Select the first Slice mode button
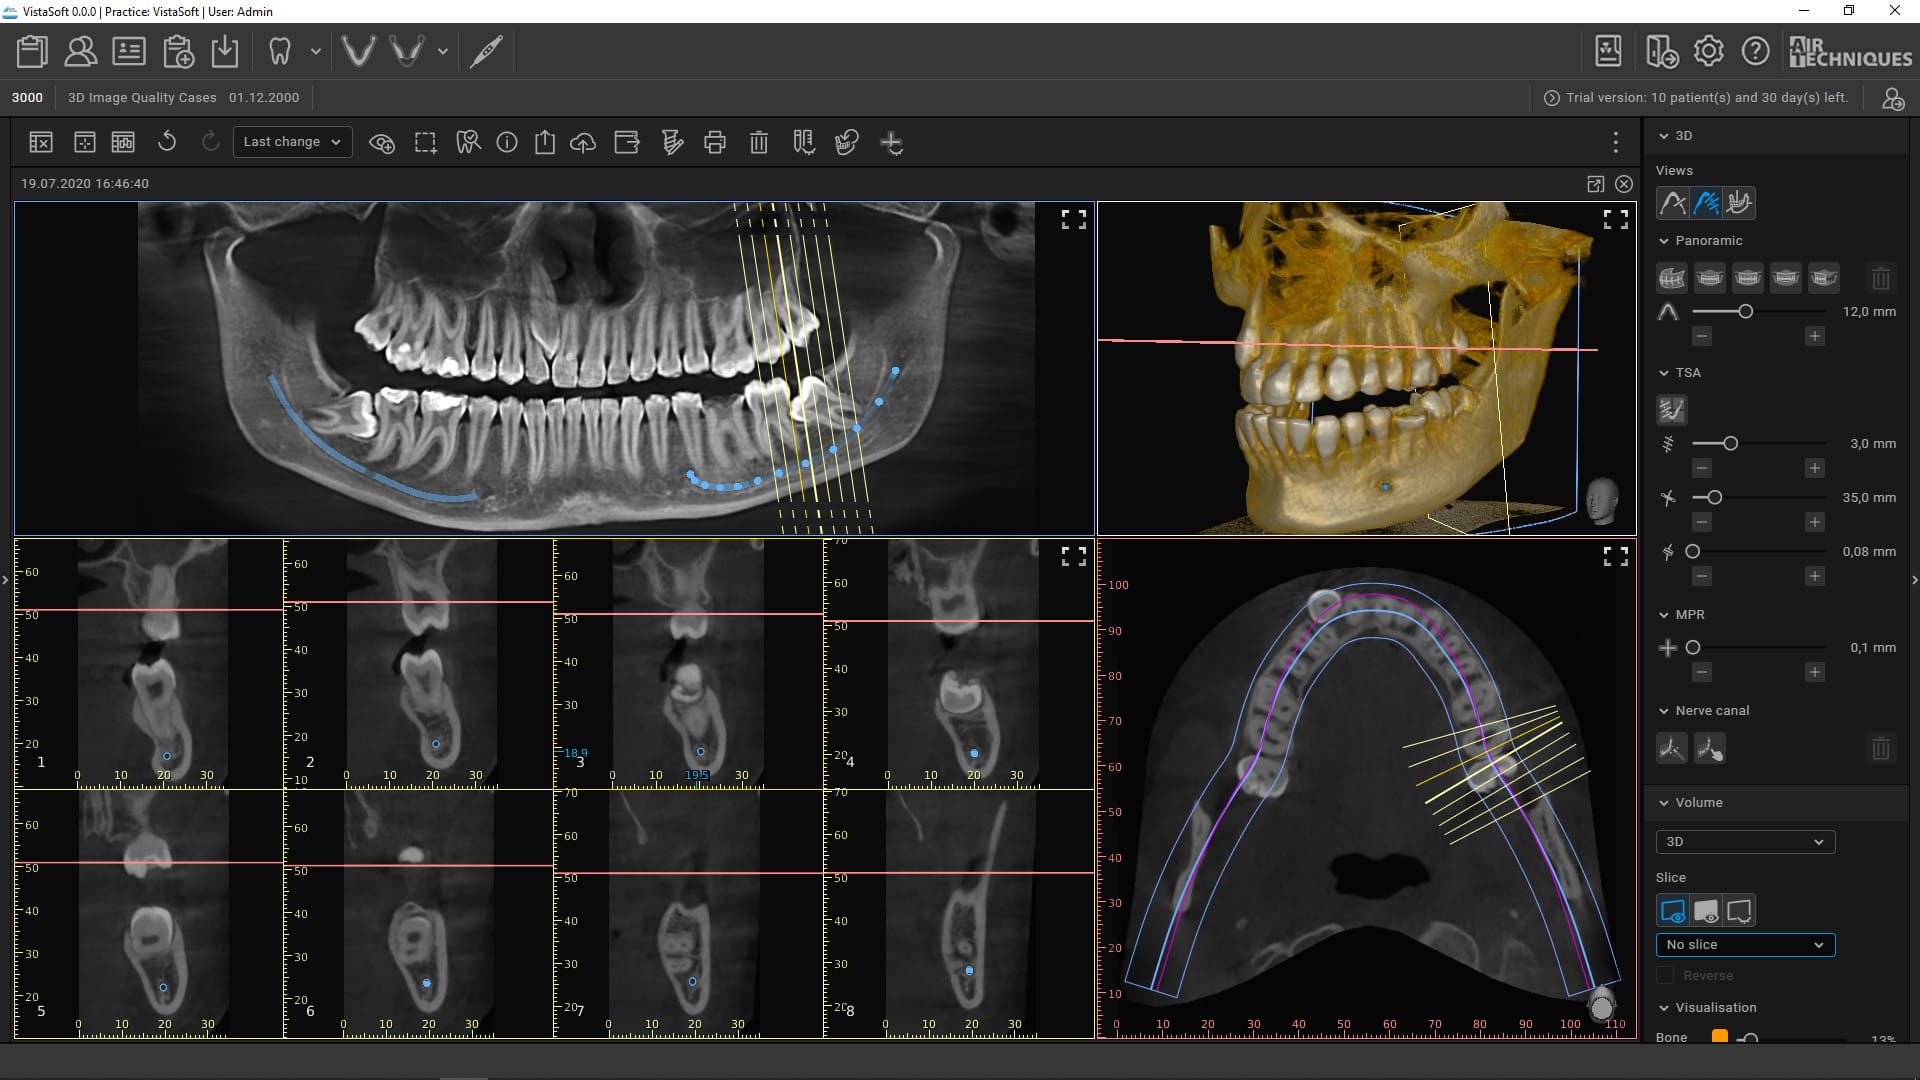This screenshot has height=1080, width=1920. coord(1672,911)
